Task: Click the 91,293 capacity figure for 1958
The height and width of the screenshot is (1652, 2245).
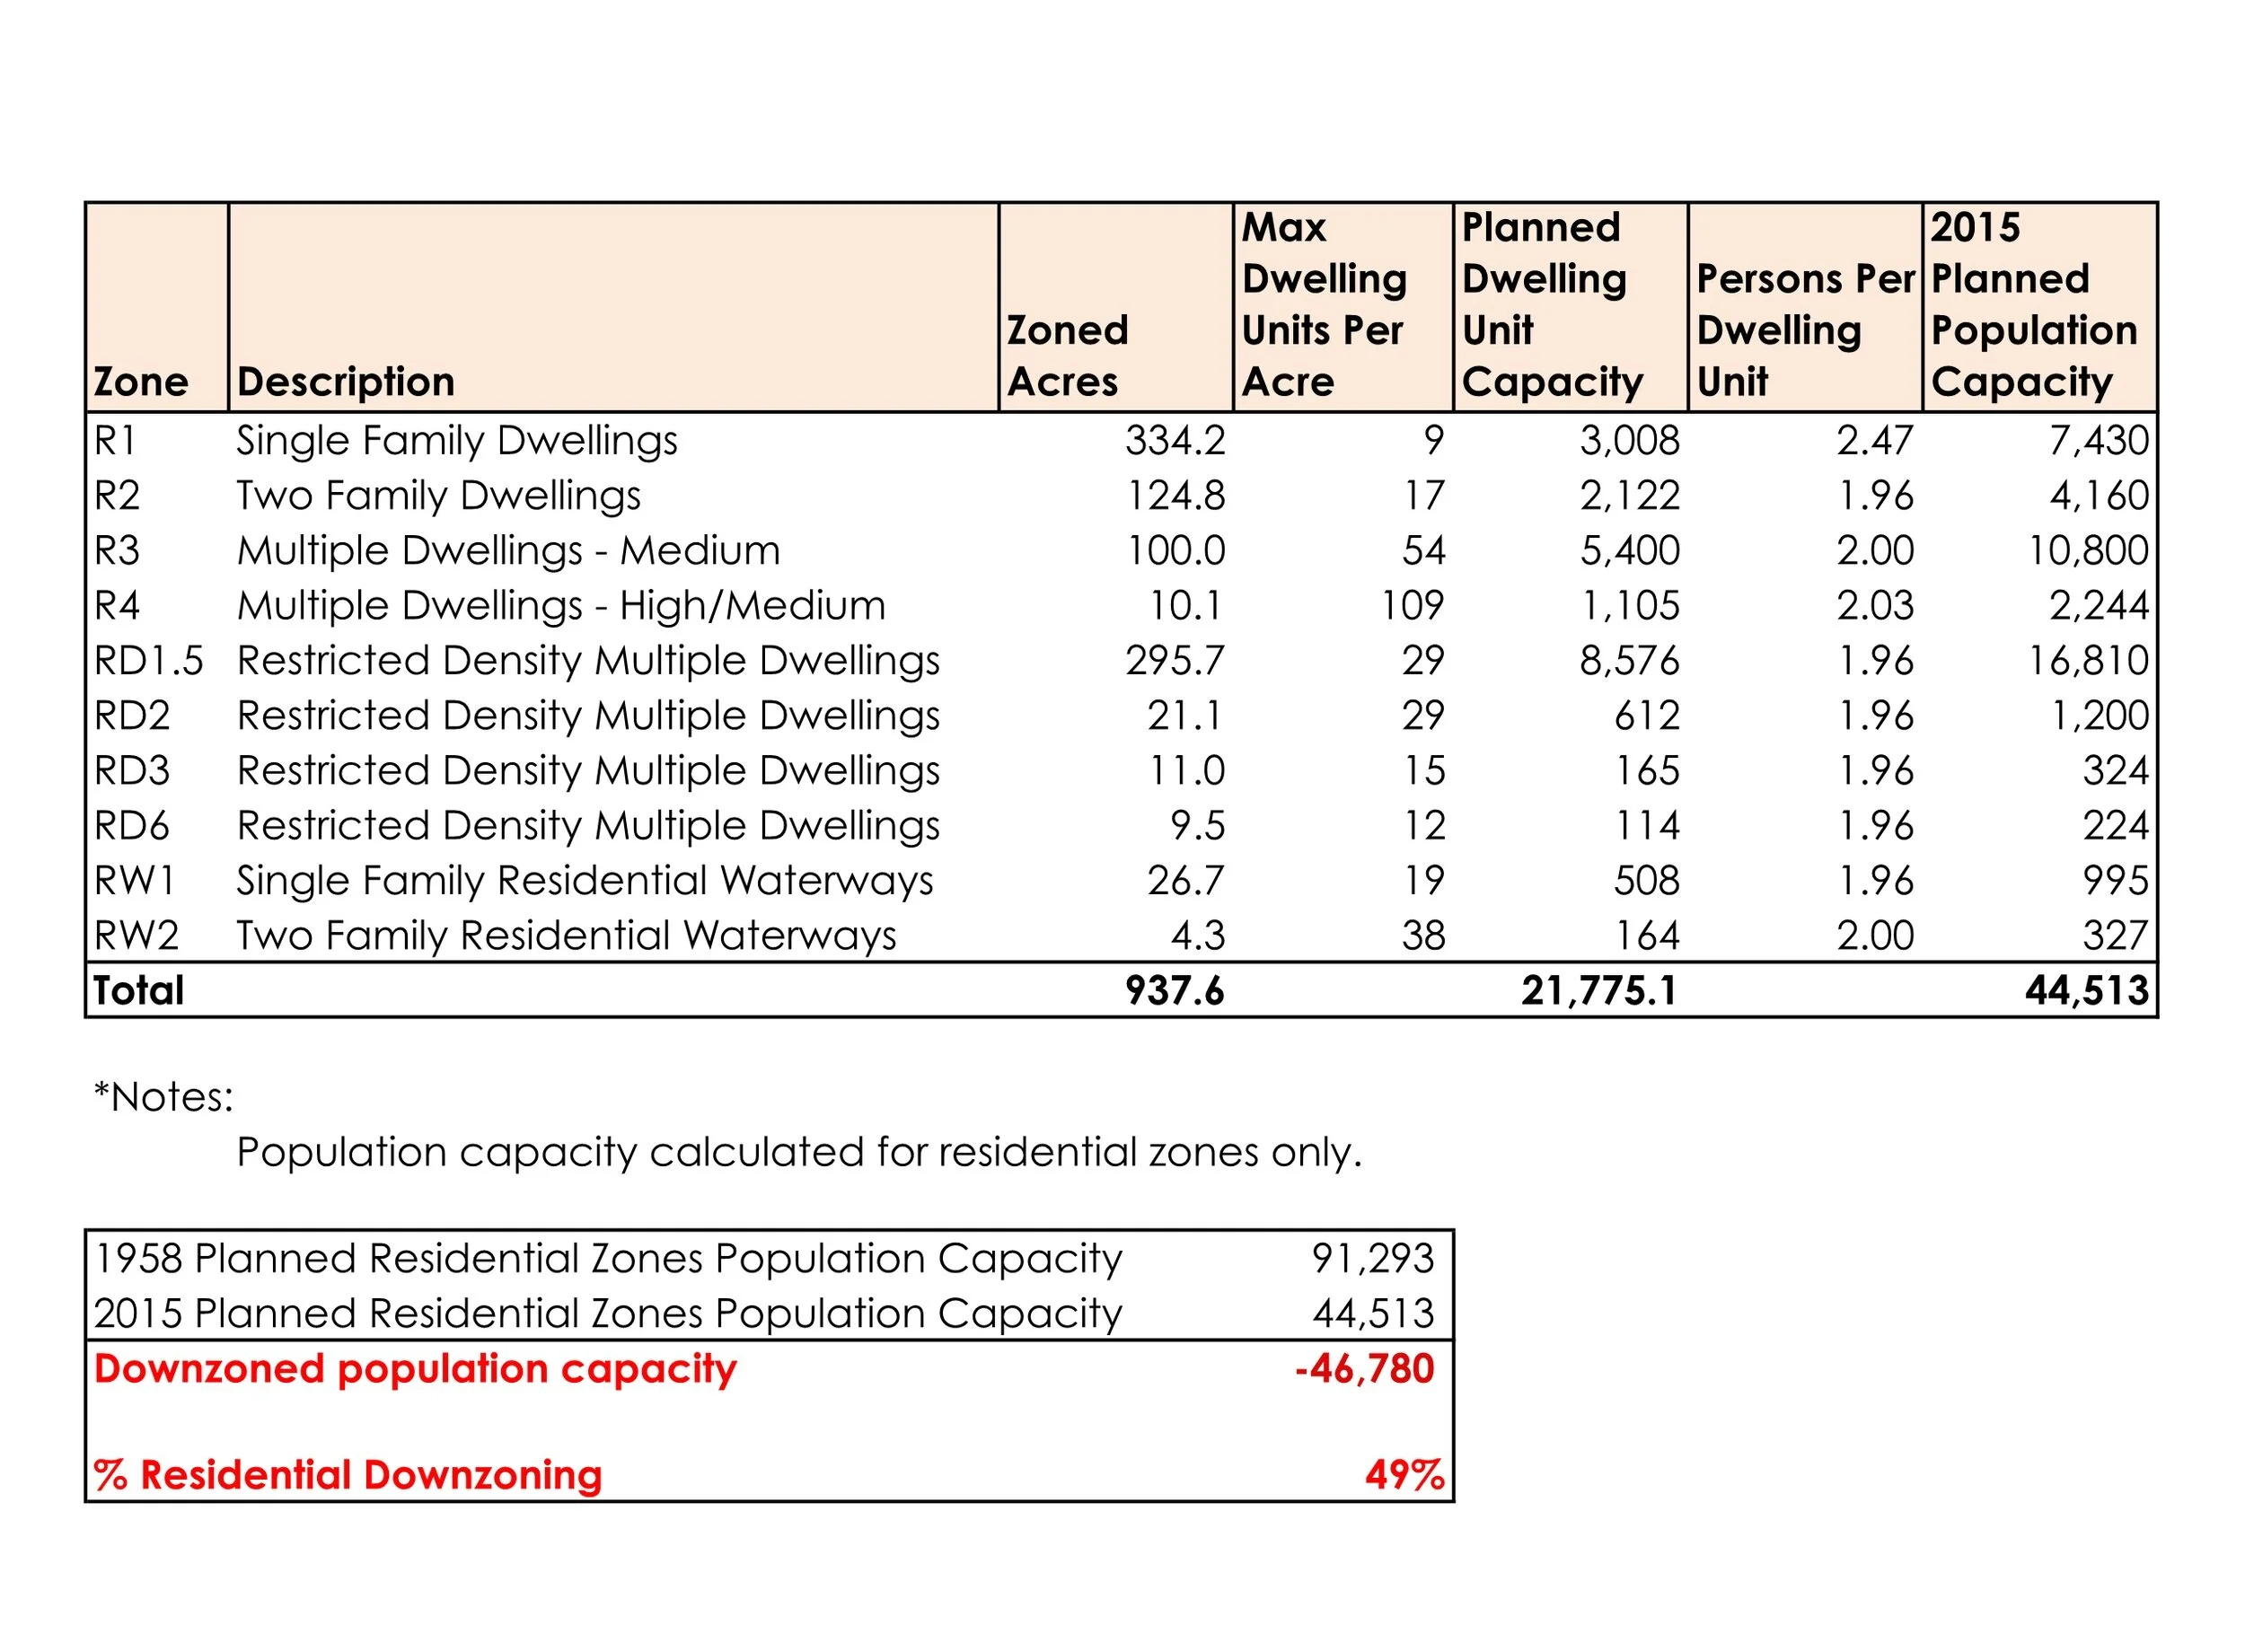Action: click(x=1373, y=1258)
